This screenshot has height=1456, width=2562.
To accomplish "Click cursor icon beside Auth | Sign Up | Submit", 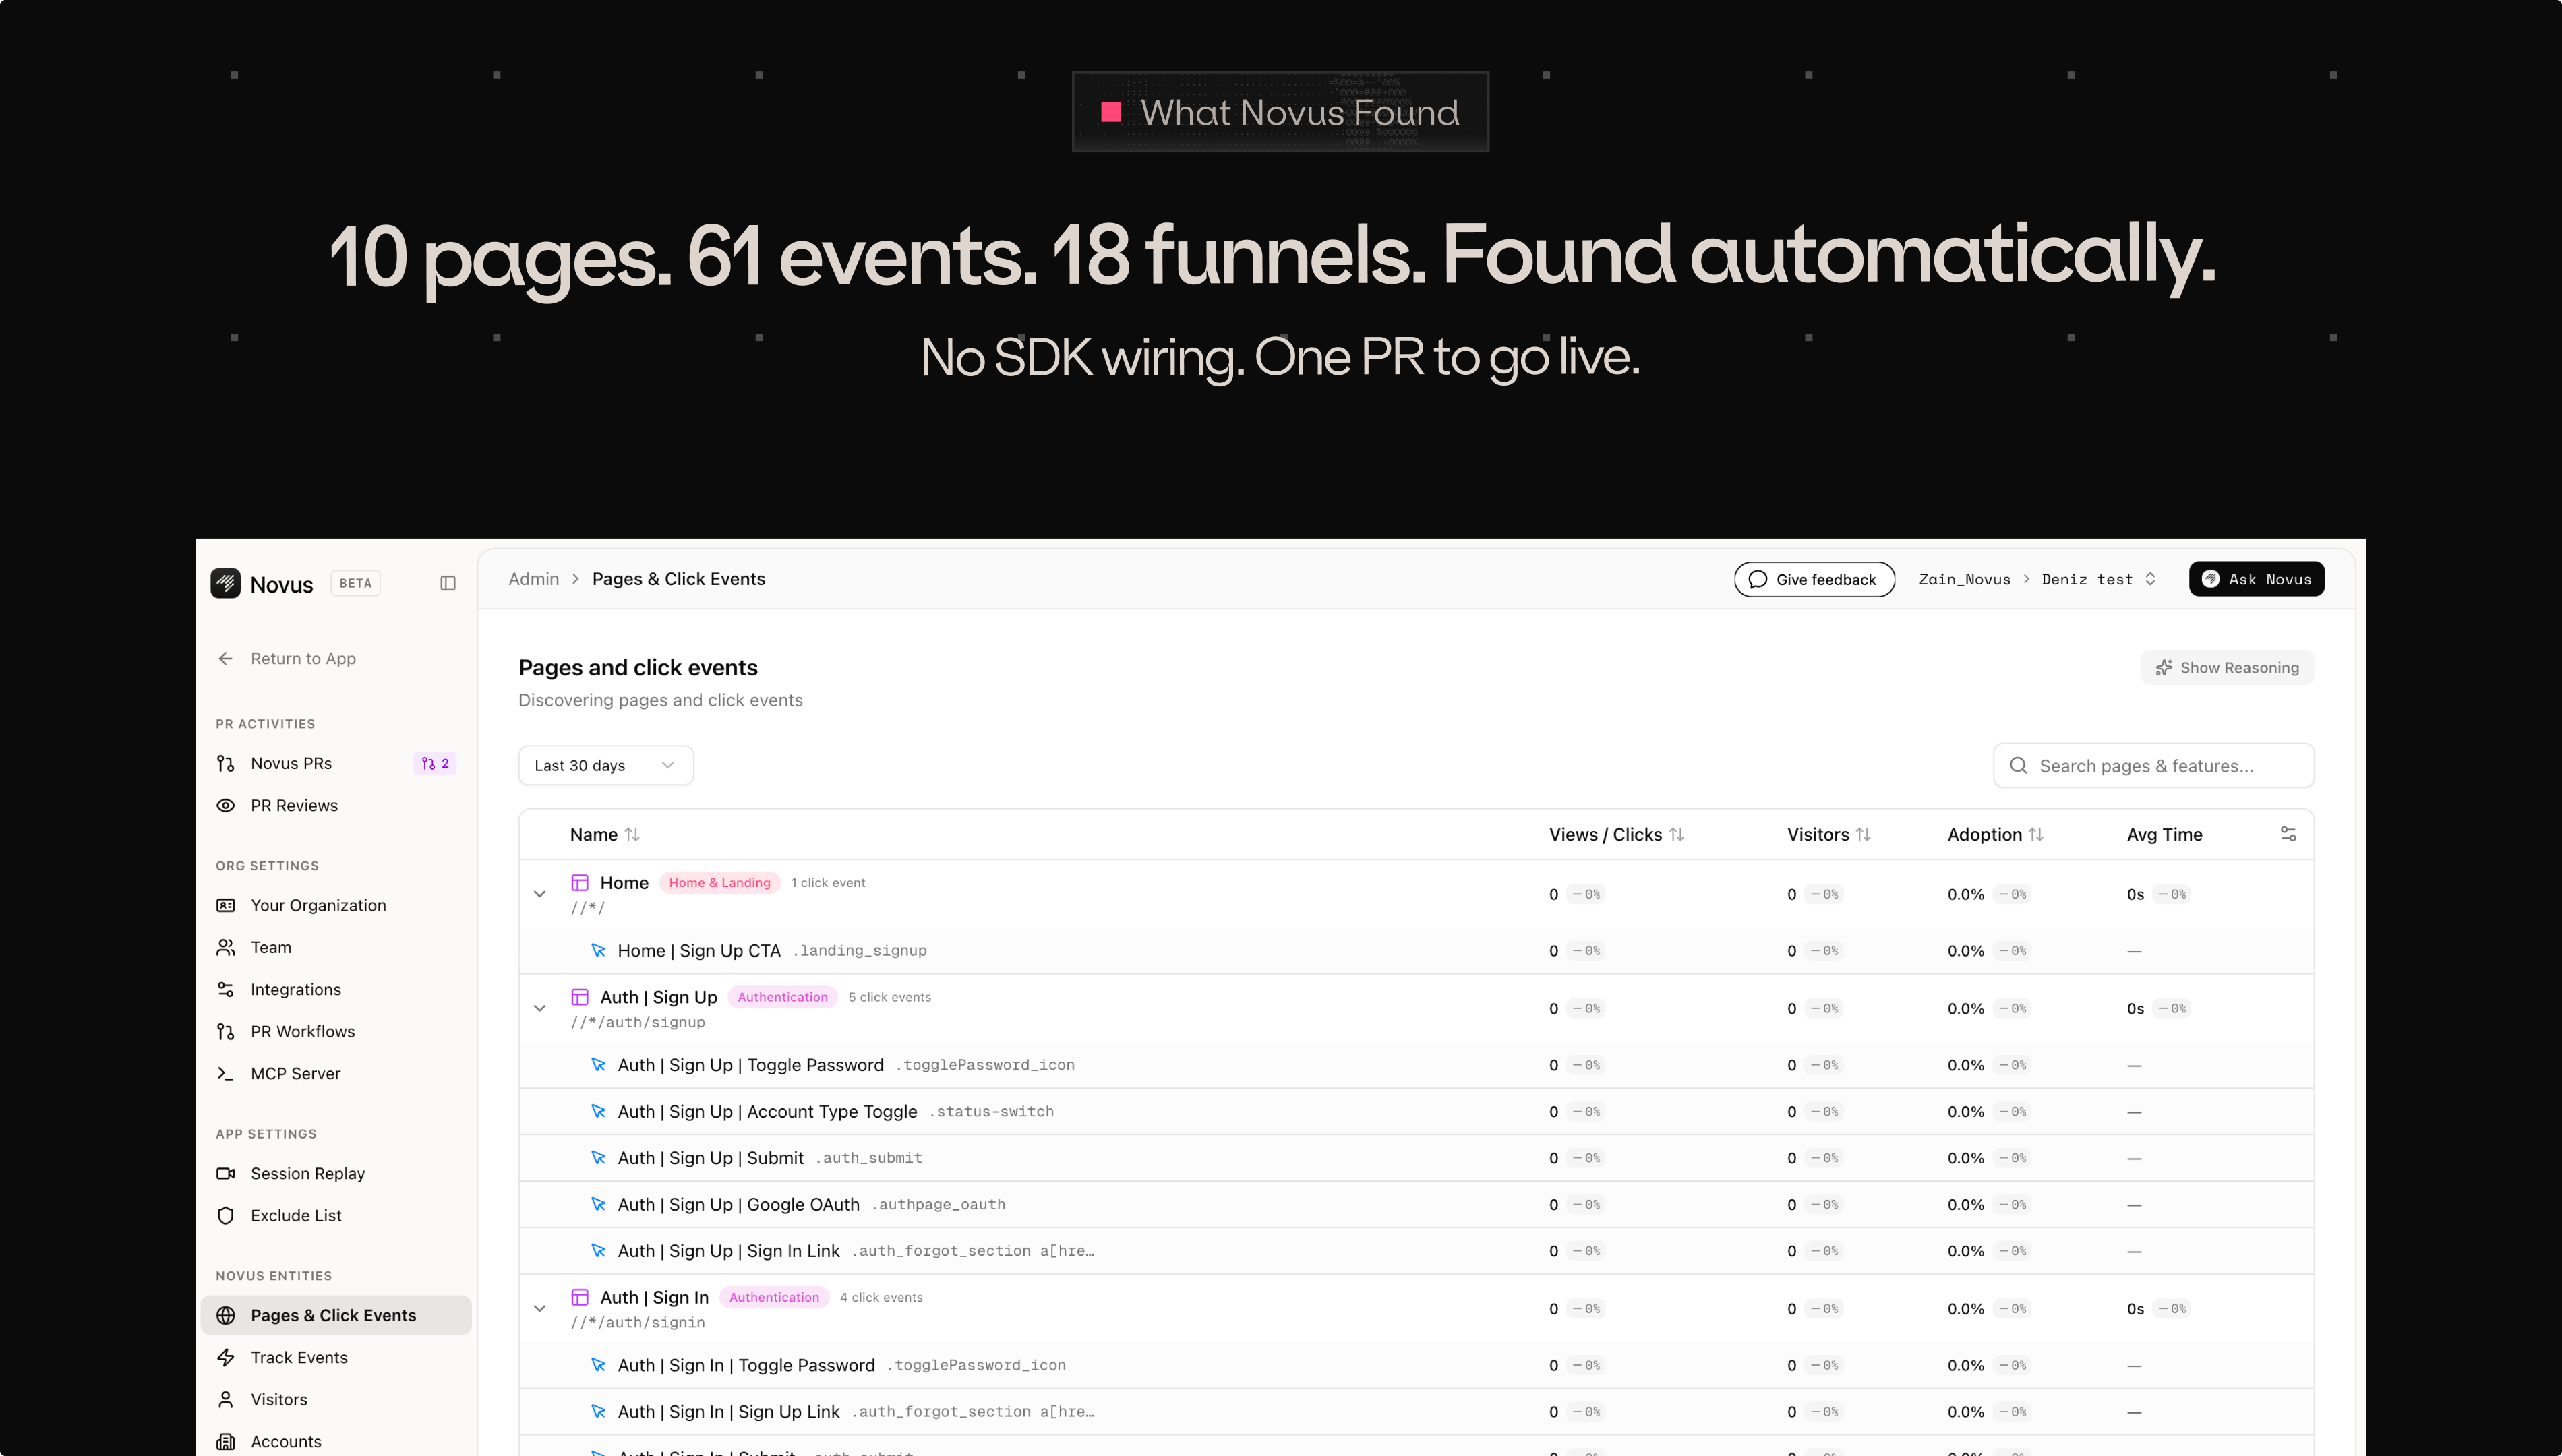I will coord(598,1157).
